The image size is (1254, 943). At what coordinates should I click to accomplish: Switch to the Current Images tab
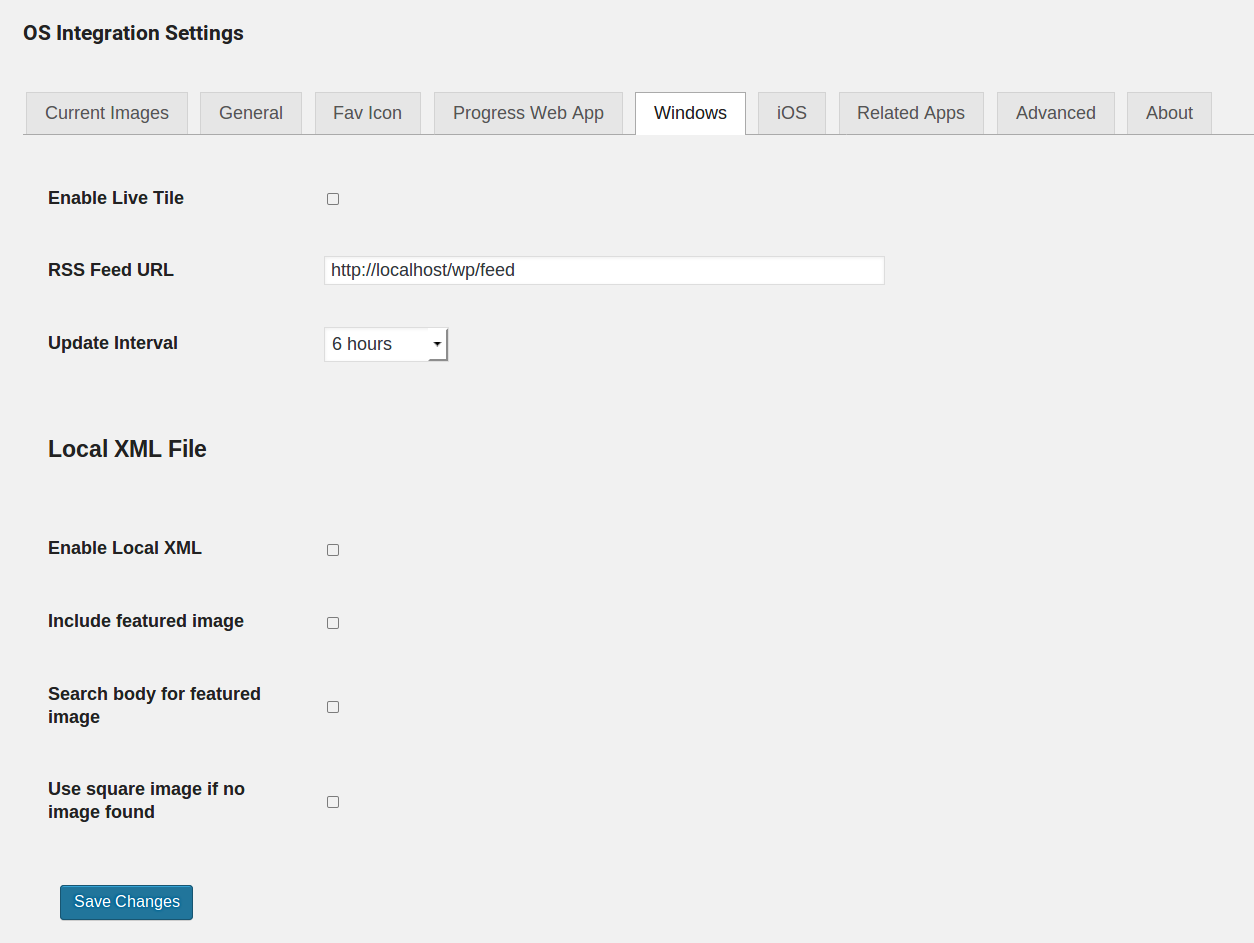click(x=106, y=113)
